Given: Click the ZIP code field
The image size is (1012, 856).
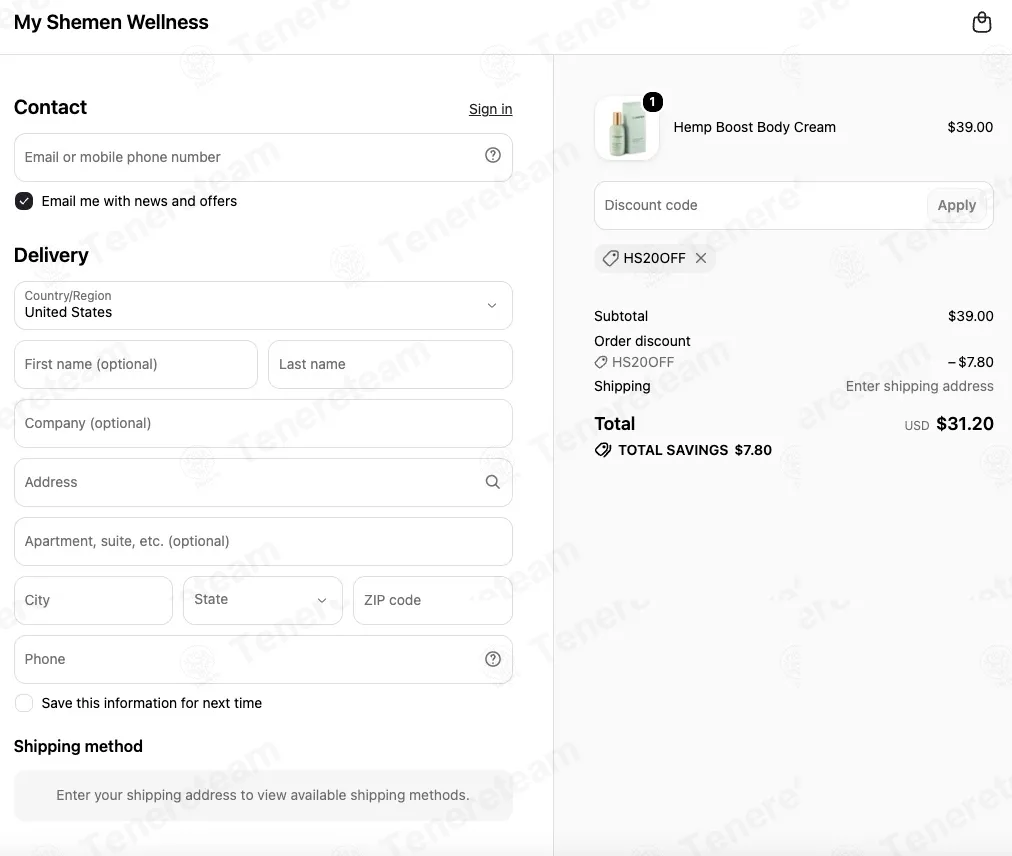Looking at the screenshot, I should (433, 600).
